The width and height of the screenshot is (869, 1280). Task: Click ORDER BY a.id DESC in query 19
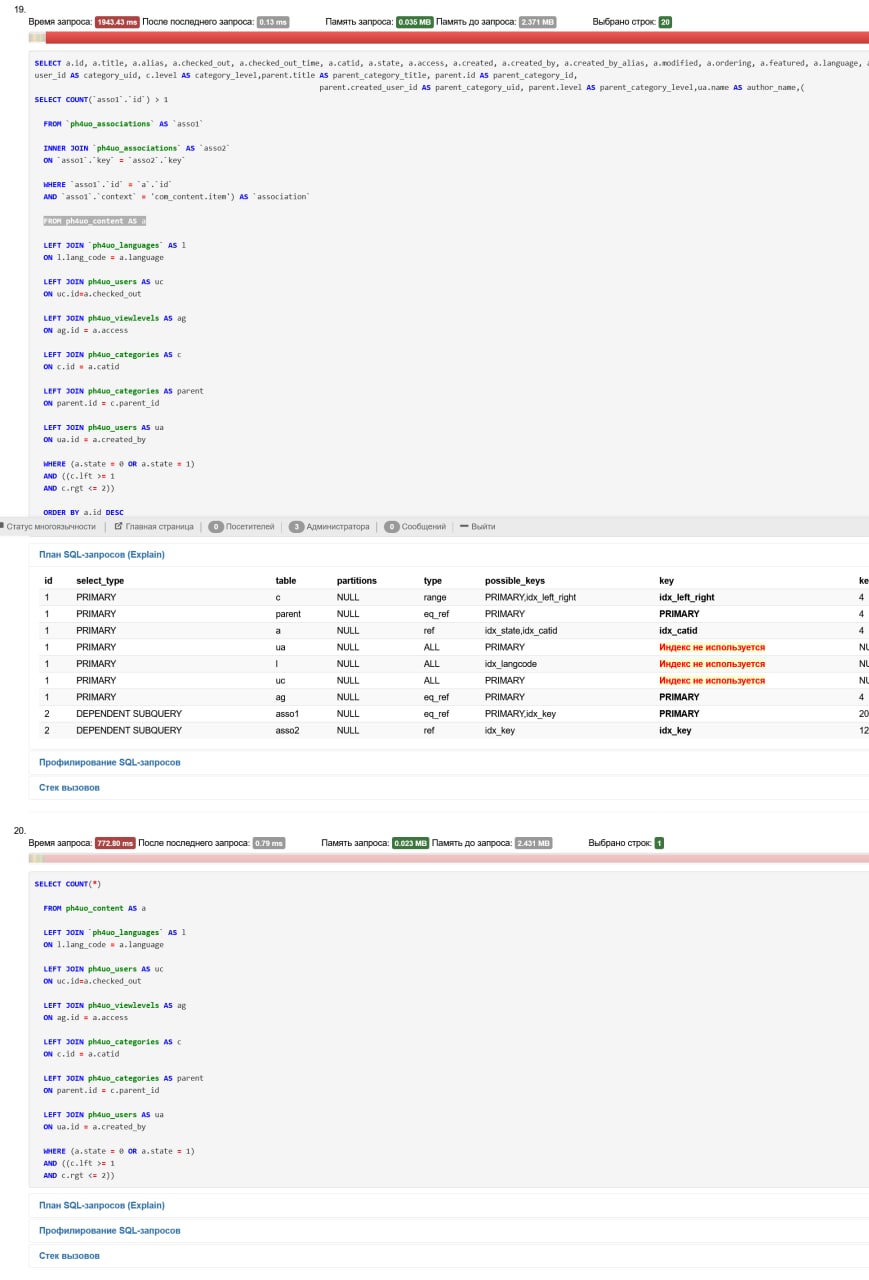[82, 512]
